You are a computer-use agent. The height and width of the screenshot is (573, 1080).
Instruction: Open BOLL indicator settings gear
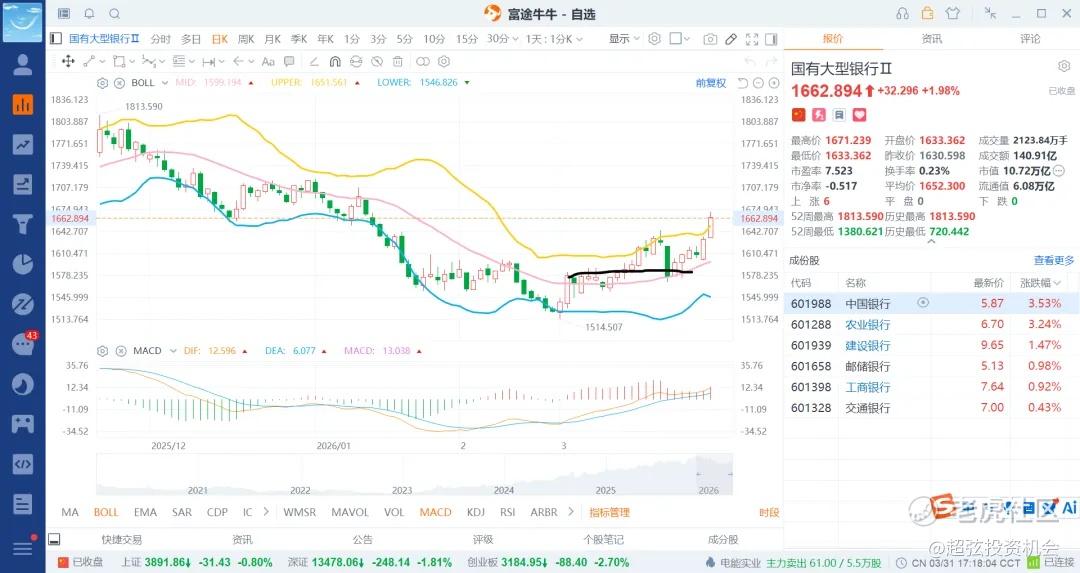pos(103,83)
